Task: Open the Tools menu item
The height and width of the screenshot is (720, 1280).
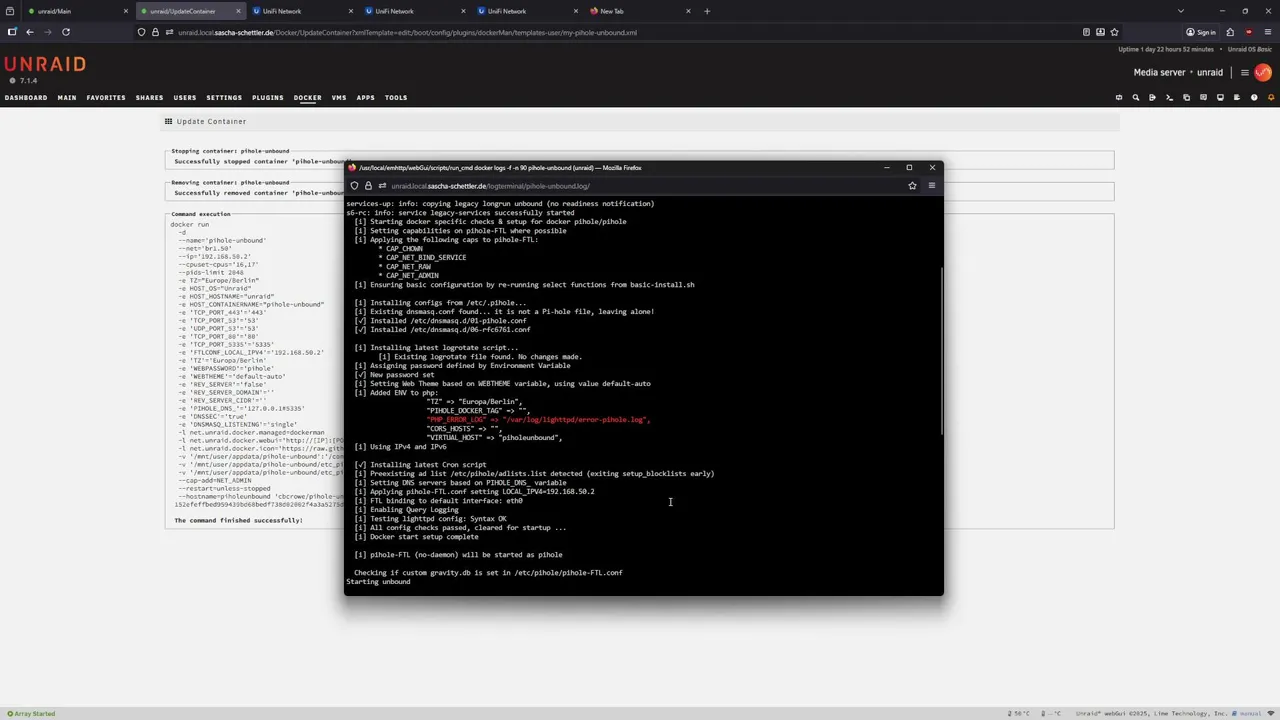Action: [x=396, y=98]
